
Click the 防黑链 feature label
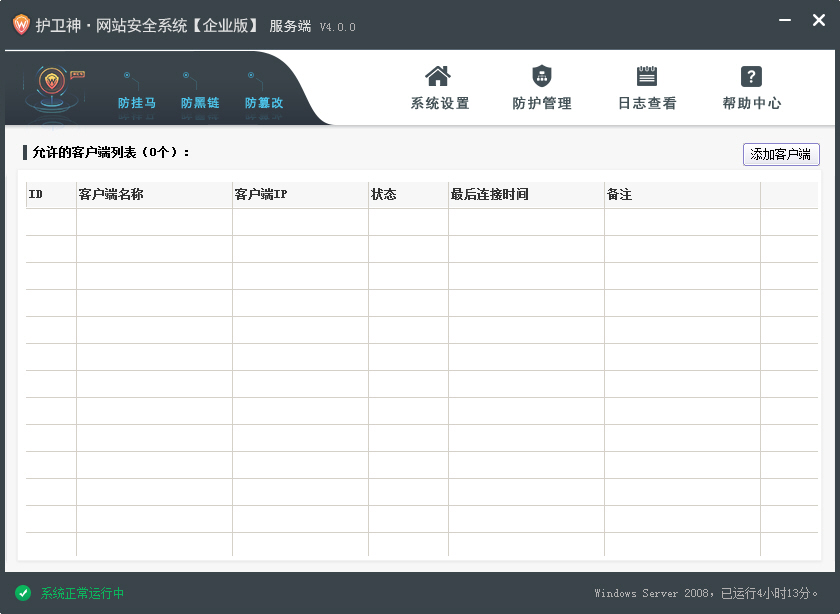coord(200,103)
